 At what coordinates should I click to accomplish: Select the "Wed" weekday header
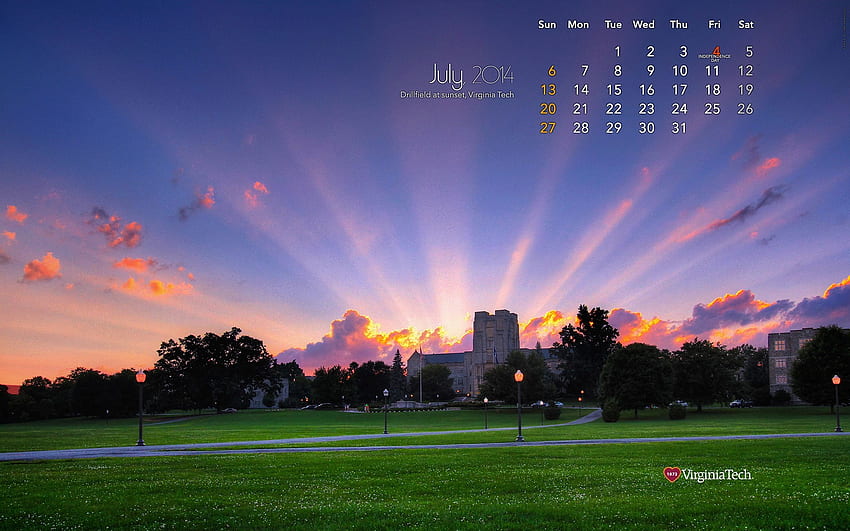tap(643, 24)
